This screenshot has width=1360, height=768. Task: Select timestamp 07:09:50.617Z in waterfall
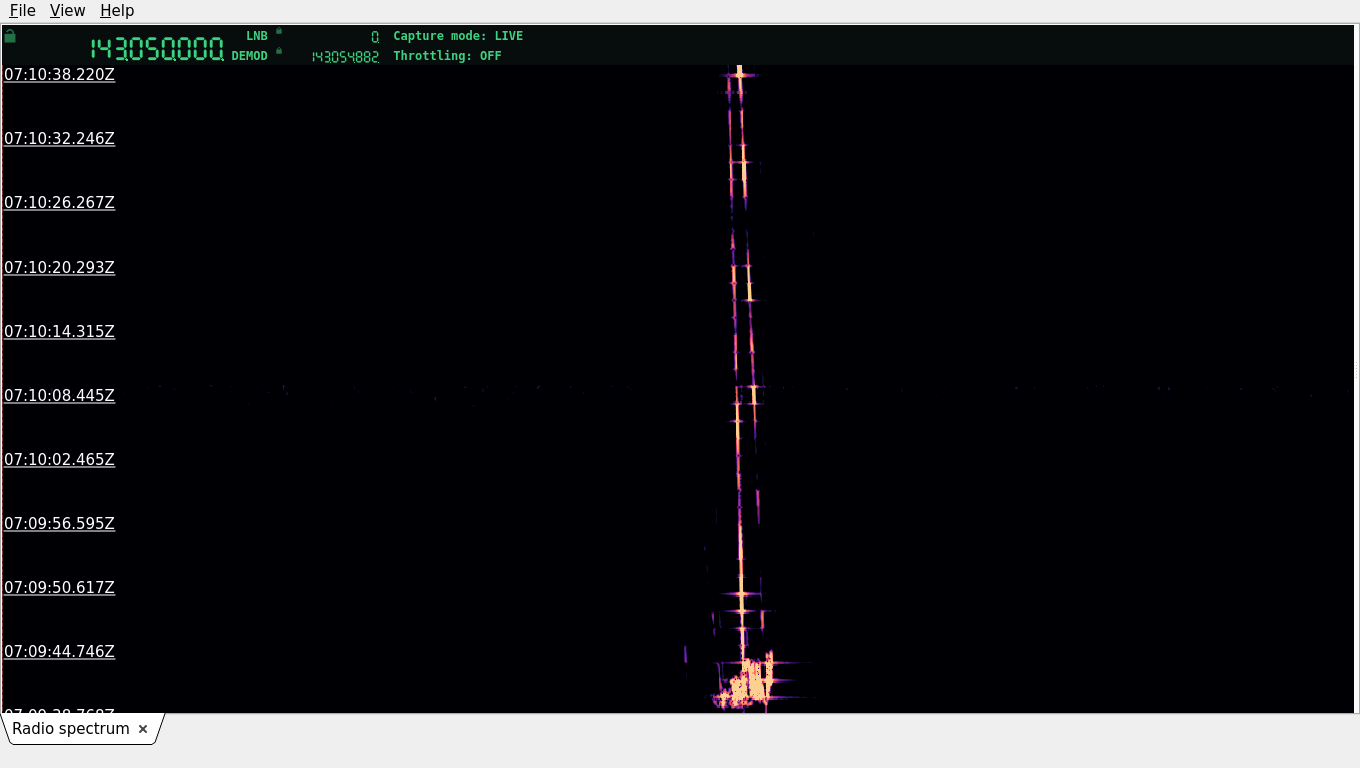tap(59, 587)
